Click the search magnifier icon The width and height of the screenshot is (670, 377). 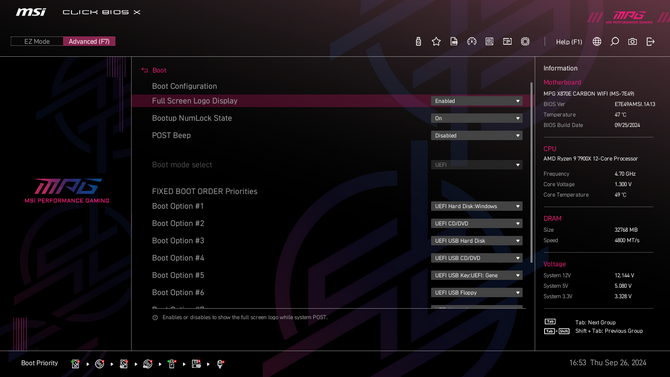[x=614, y=41]
